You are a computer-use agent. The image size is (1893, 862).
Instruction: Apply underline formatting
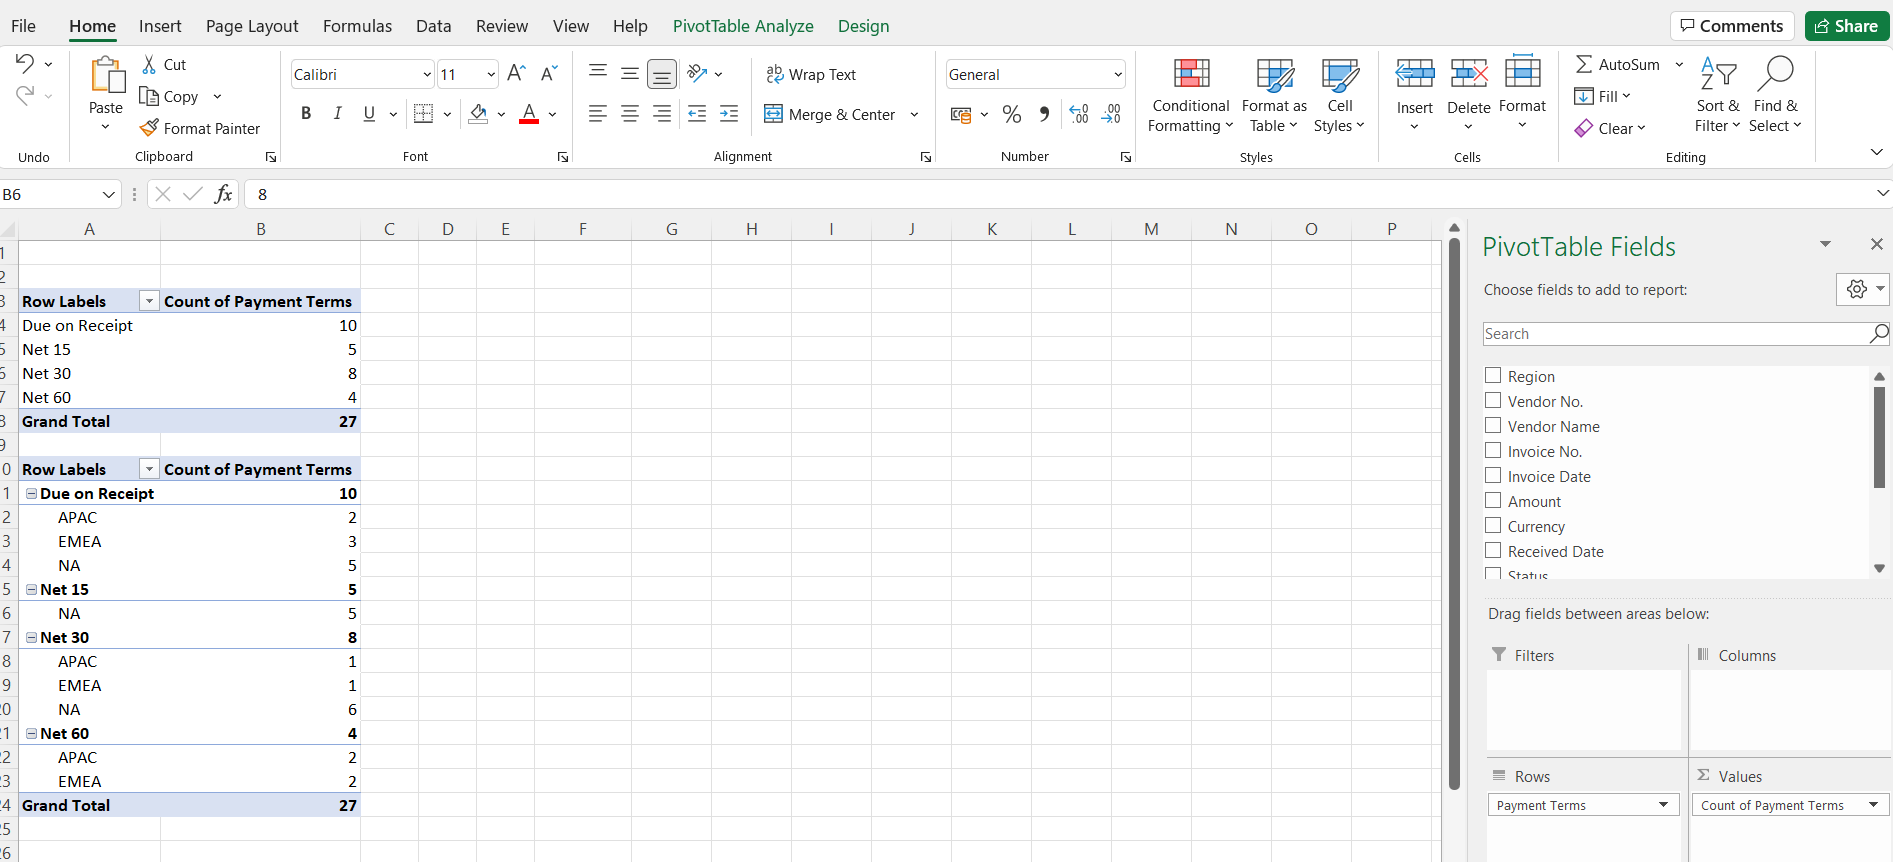pos(369,114)
